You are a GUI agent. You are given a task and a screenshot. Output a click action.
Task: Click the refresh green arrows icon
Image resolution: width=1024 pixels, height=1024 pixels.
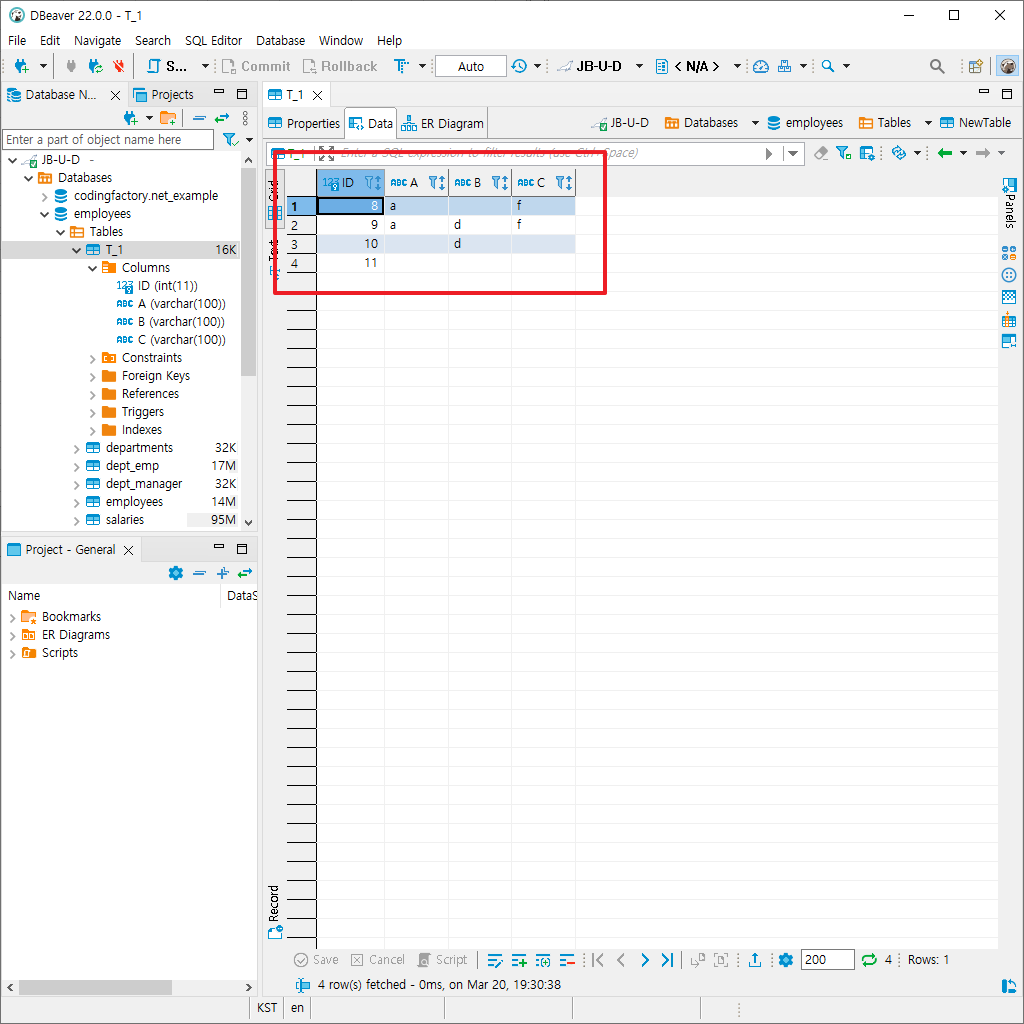pos(869,960)
